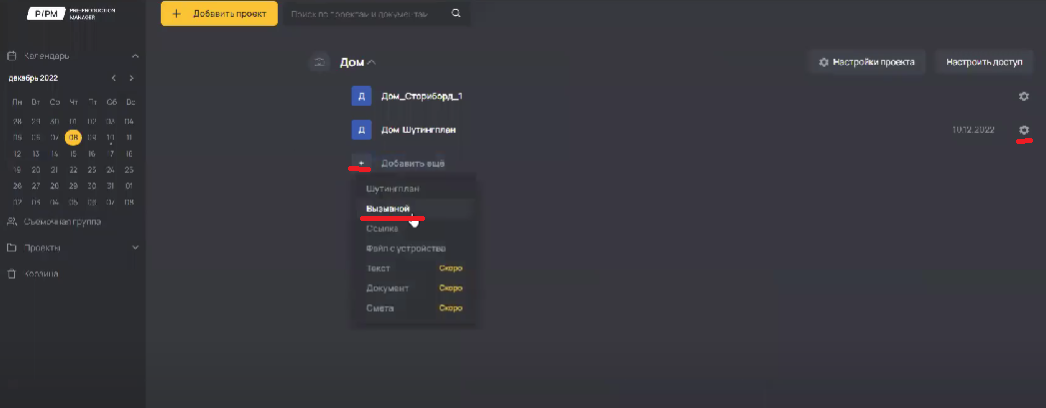Open the Дом_Сториборд_1 document
The height and width of the screenshot is (408, 1046).
(422, 96)
